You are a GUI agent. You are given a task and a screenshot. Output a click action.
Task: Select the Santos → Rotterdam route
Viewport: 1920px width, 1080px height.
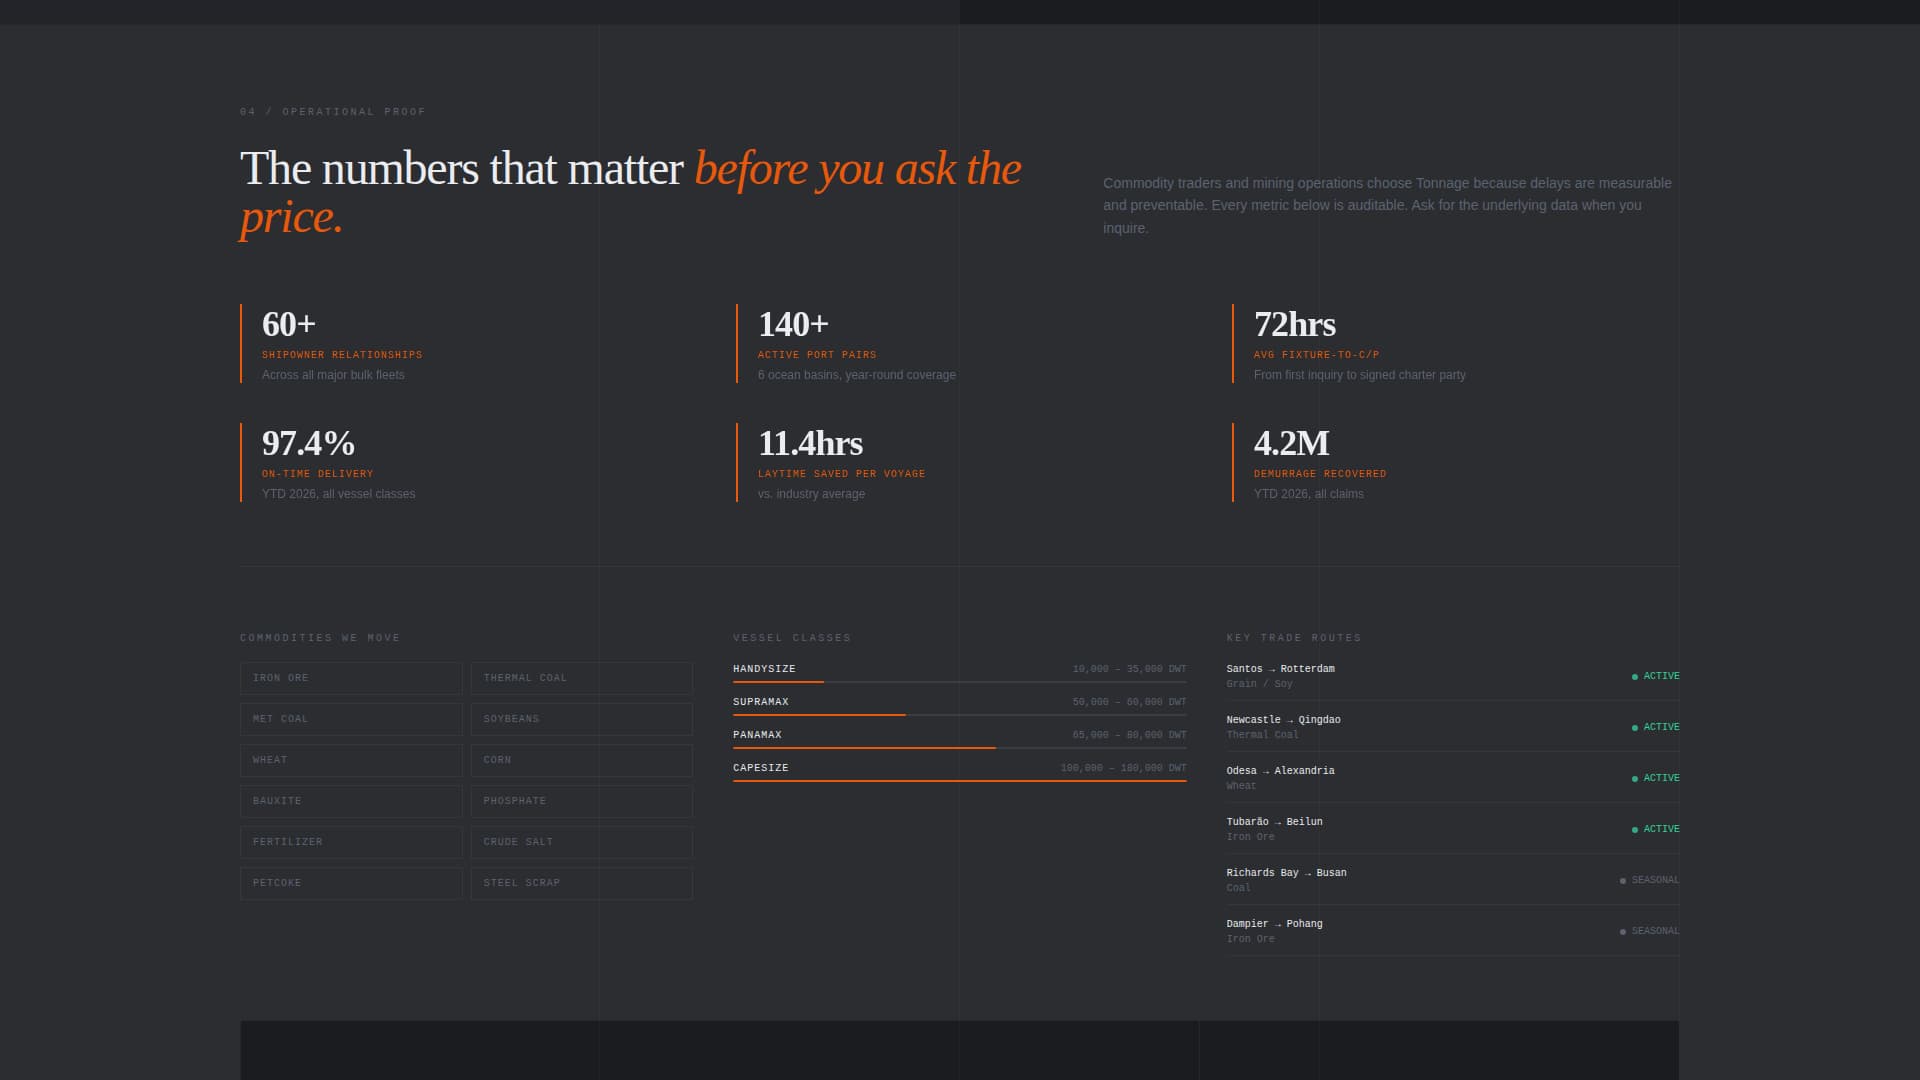(1453, 676)
